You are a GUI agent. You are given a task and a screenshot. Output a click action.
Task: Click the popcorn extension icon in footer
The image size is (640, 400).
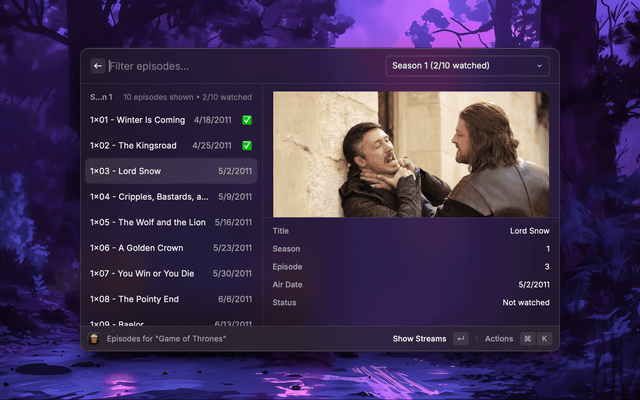coord(94,339)
